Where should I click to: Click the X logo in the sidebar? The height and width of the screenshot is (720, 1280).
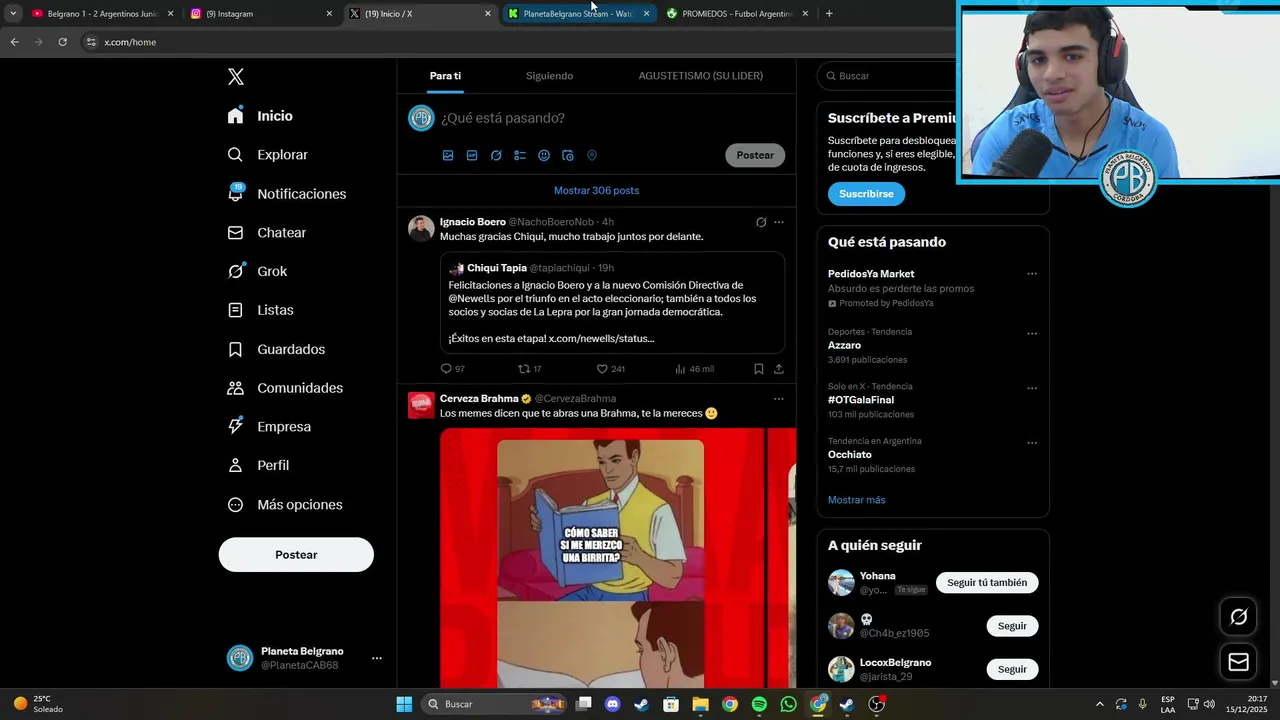pyautogui.click(x=236, y=77)
